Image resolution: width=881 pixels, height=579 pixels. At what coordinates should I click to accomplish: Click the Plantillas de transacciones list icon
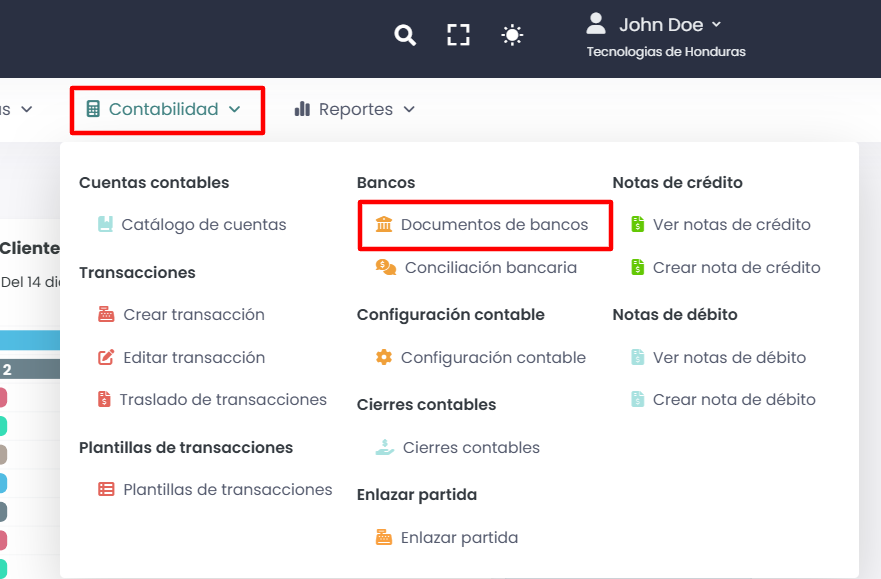[x=106, y=489]
